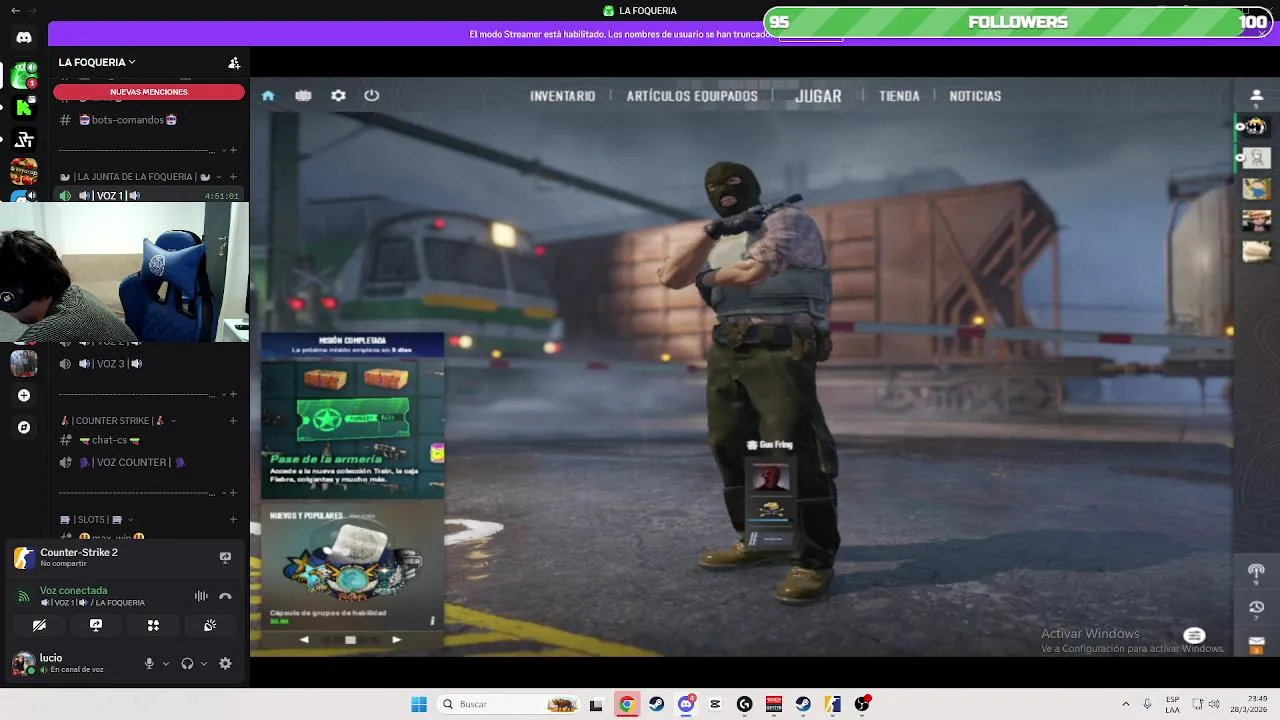Screen dimensions: 1280x720
Task: Click the lucio user avatar
Action: pyautogui.click(x=22, y=663)
